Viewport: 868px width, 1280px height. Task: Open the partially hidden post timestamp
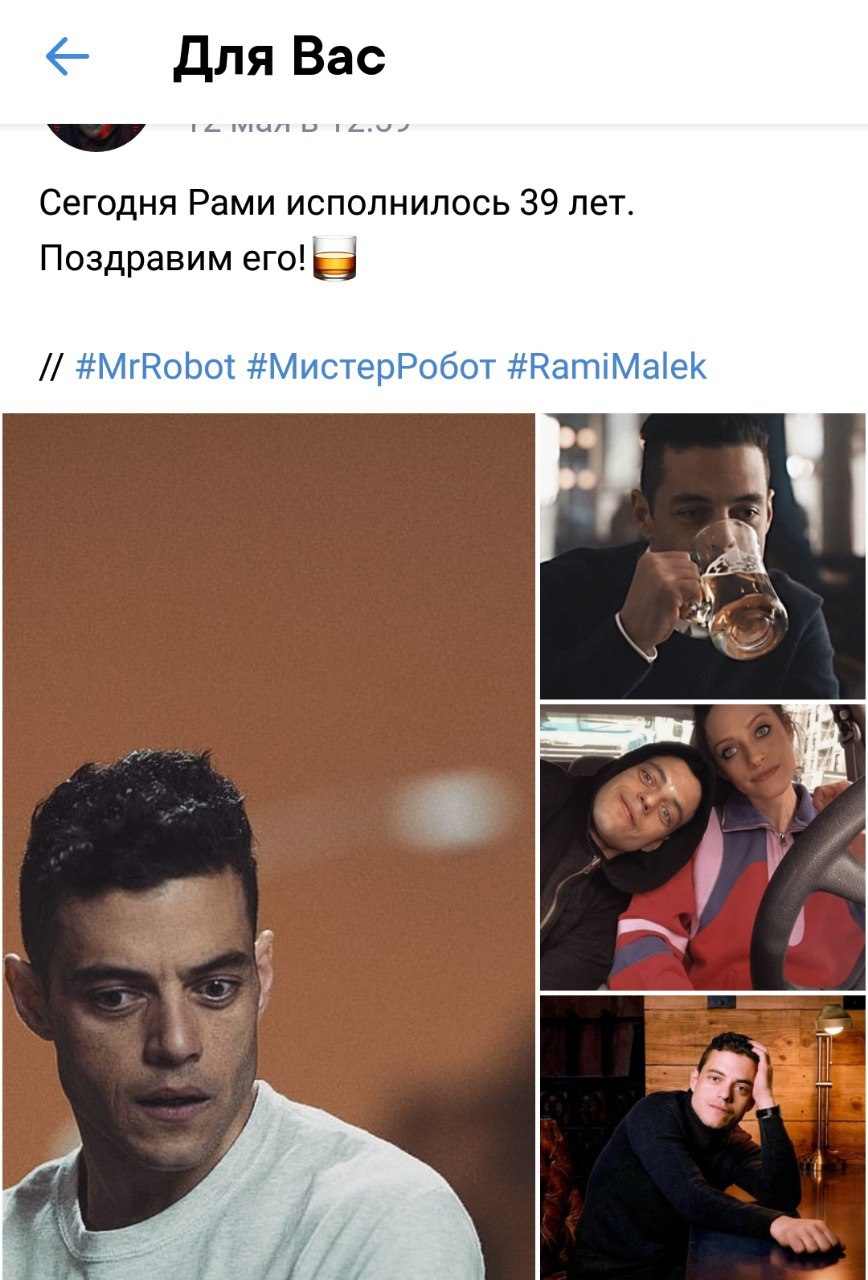point(296,128)
